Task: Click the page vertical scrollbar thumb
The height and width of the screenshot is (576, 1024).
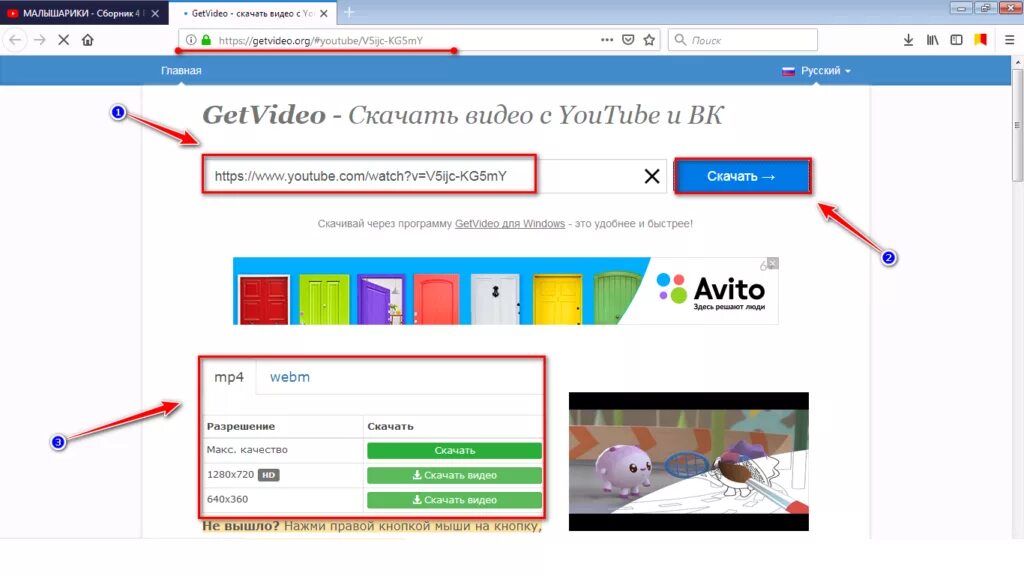Action: (x=1017, y=125)
